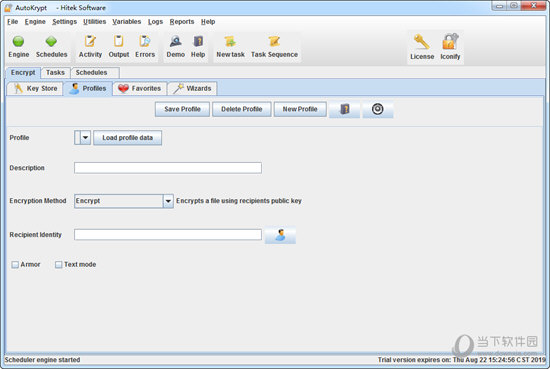View the Errors log icon
Viewport: 550px width, 369px height.
(145, 41)
